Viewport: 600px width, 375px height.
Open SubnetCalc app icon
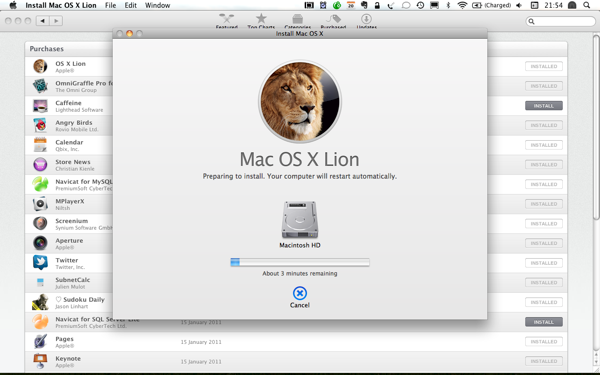pos(40,282)
